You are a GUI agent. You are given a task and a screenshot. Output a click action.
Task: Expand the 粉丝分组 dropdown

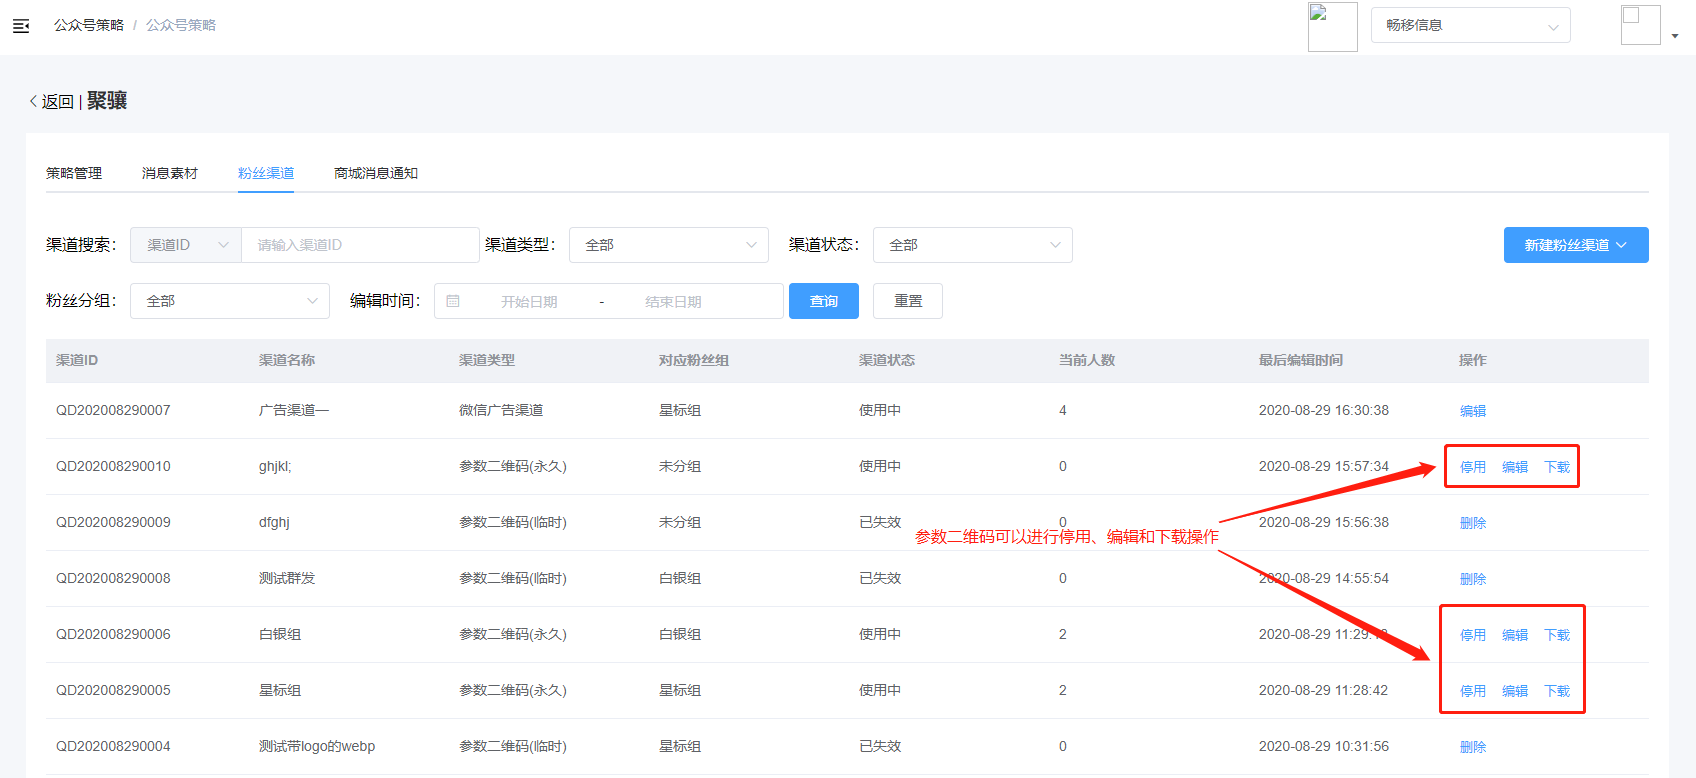[230, 301]
